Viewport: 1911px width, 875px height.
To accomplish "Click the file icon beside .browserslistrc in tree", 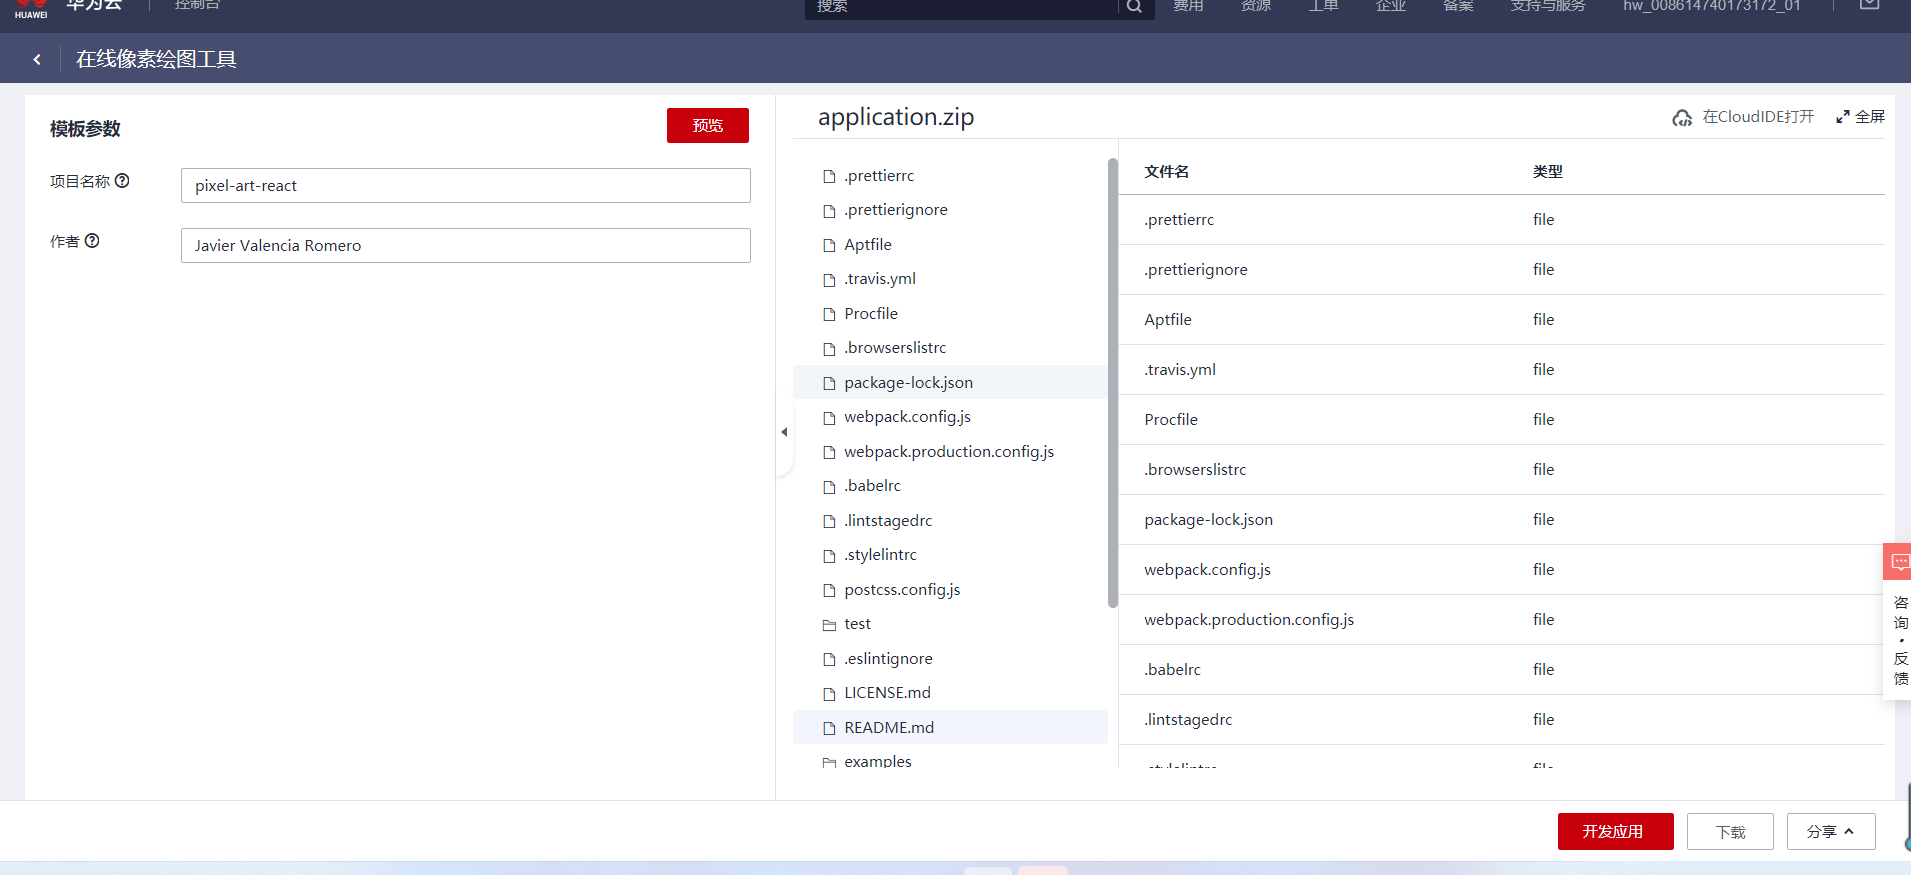I will [829, 349].
